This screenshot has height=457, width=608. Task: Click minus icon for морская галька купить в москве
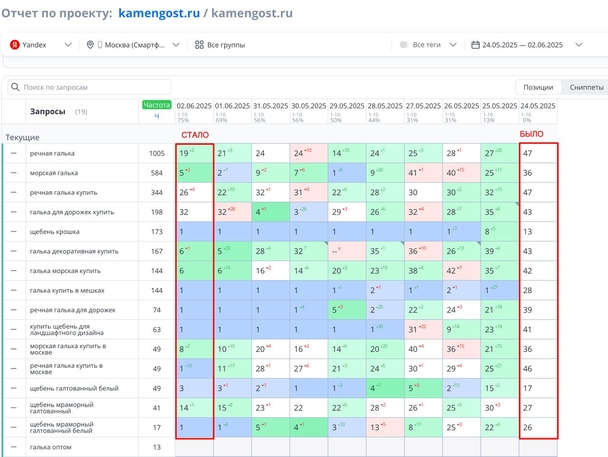(14, 349)
